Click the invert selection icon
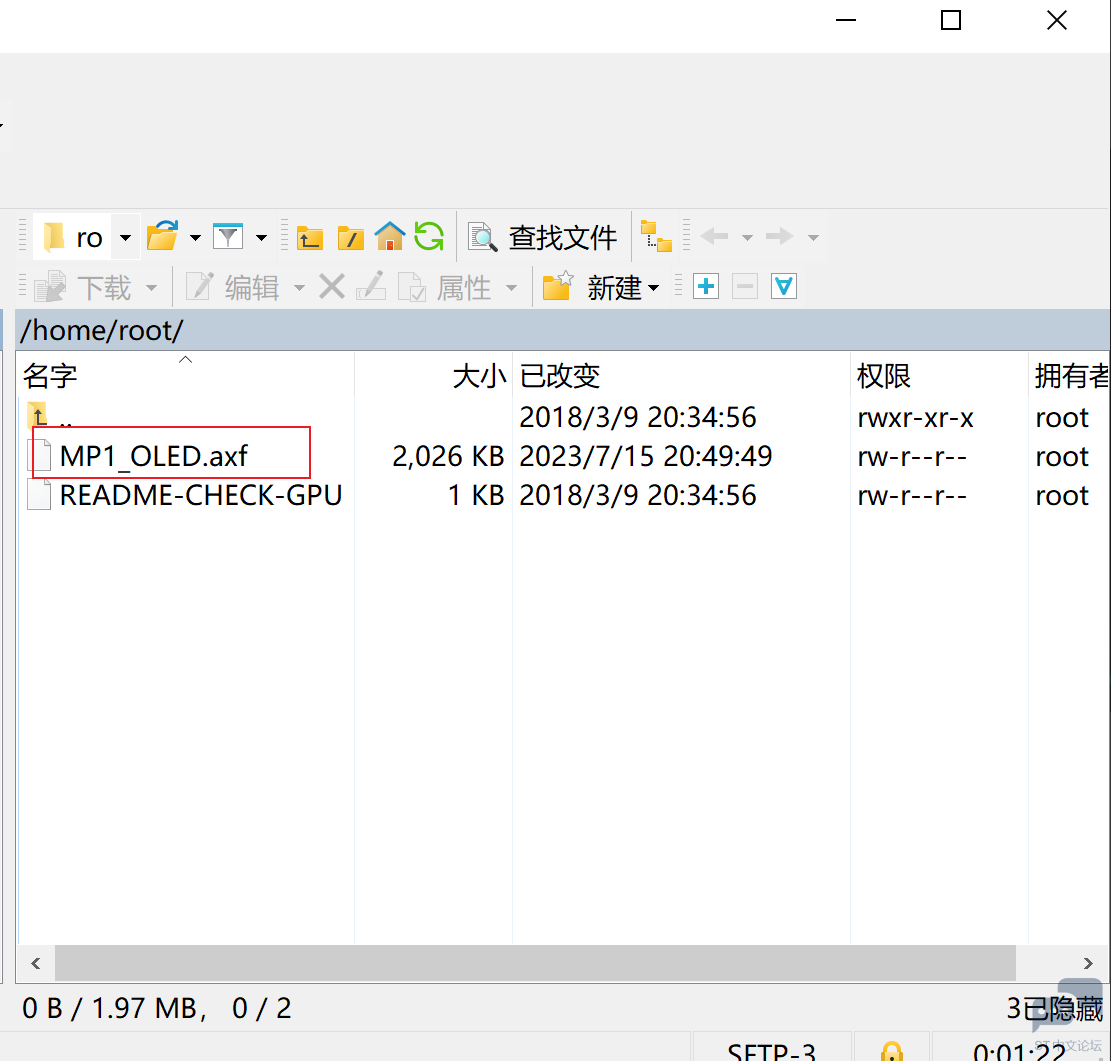 coord(784,286)
